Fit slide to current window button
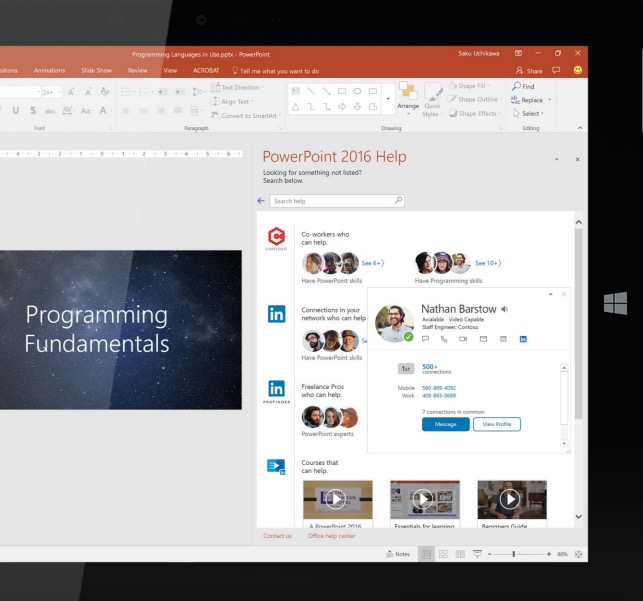 pos(579,554)
